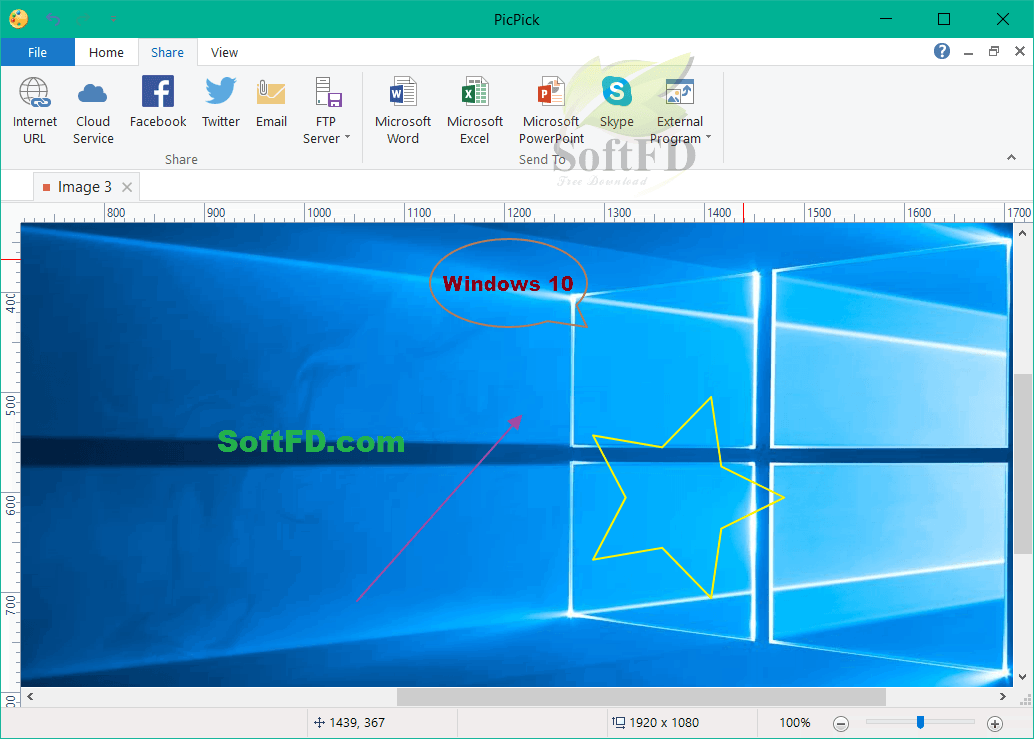The image size is (1034, 739).
Task: Click the Undo arrow in title bar
Action: point(53,19)
